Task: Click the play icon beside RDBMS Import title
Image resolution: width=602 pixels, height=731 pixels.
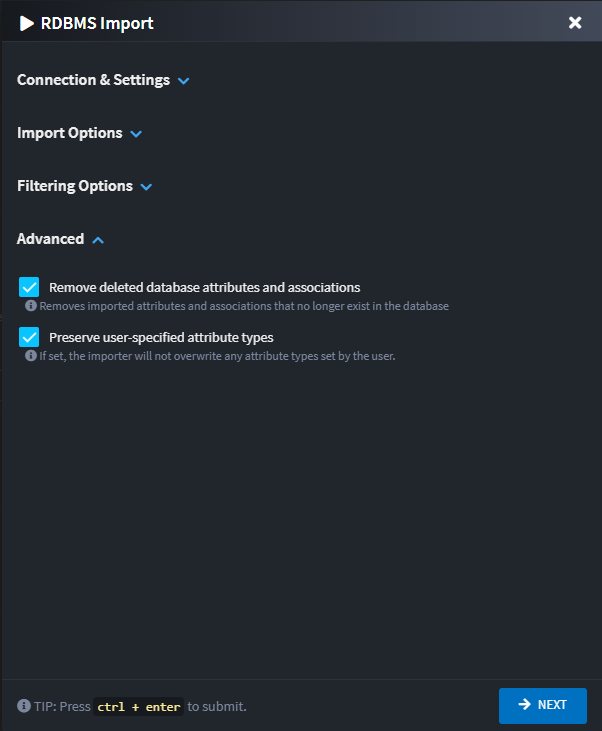Action: click(x=27, y=23)
